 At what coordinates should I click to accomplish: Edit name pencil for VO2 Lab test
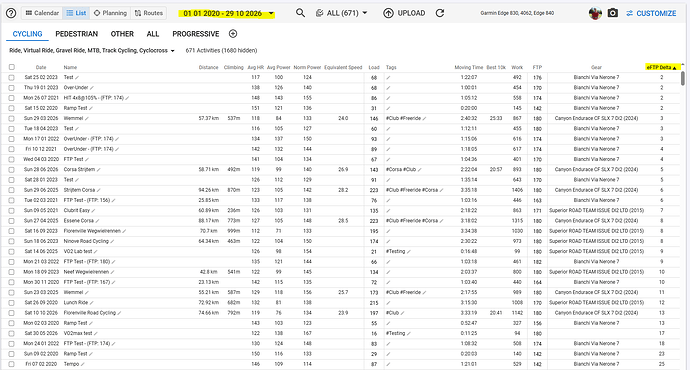point(96,252)
